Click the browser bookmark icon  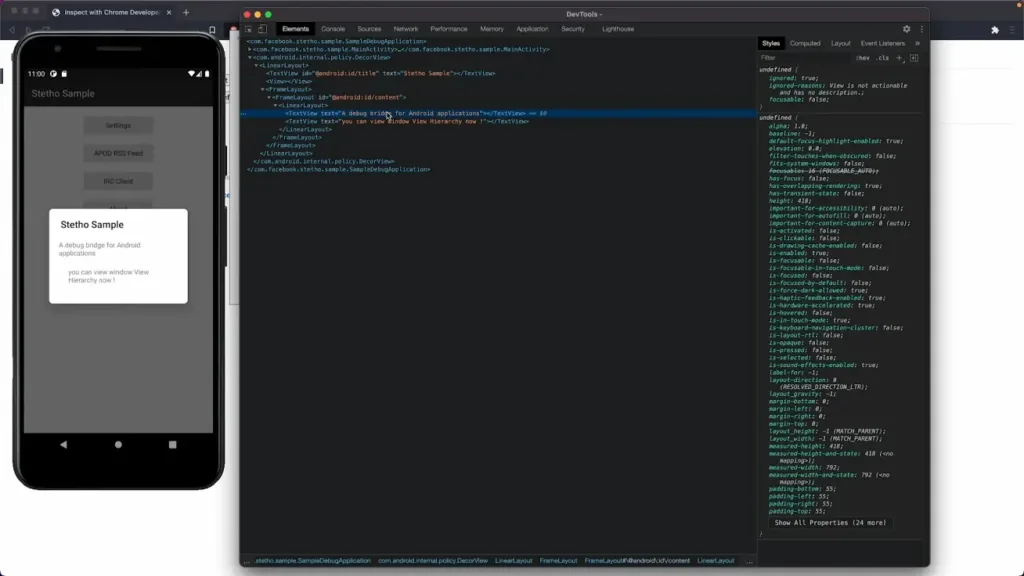click(212, 29)
